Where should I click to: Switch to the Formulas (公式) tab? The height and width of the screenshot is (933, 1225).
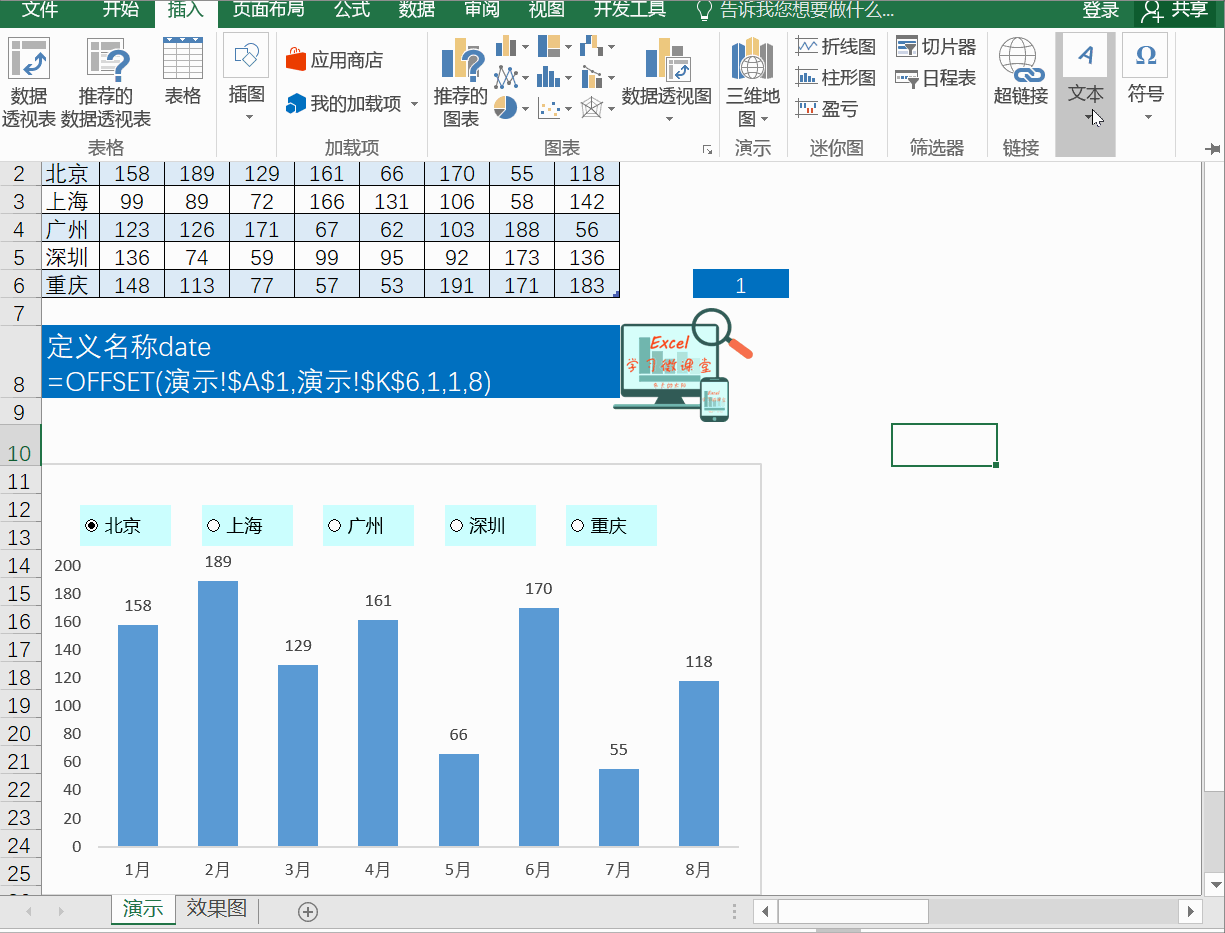(x=352, y=11)
